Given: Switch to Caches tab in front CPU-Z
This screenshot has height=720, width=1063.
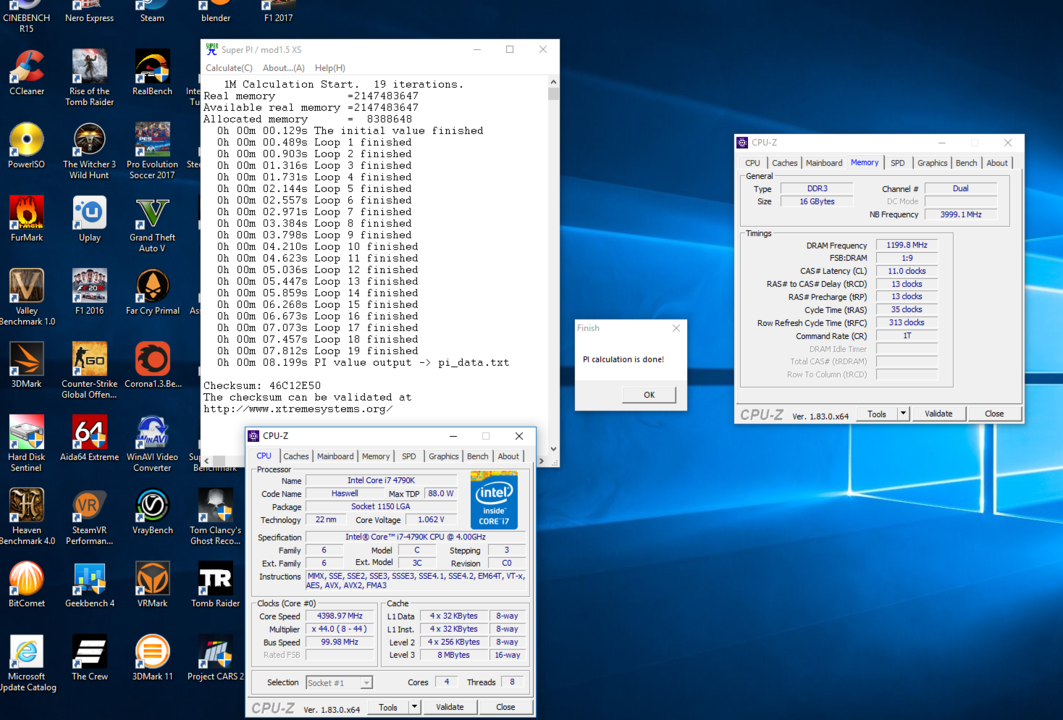Looking at the screenshot, I should (296, 456).
